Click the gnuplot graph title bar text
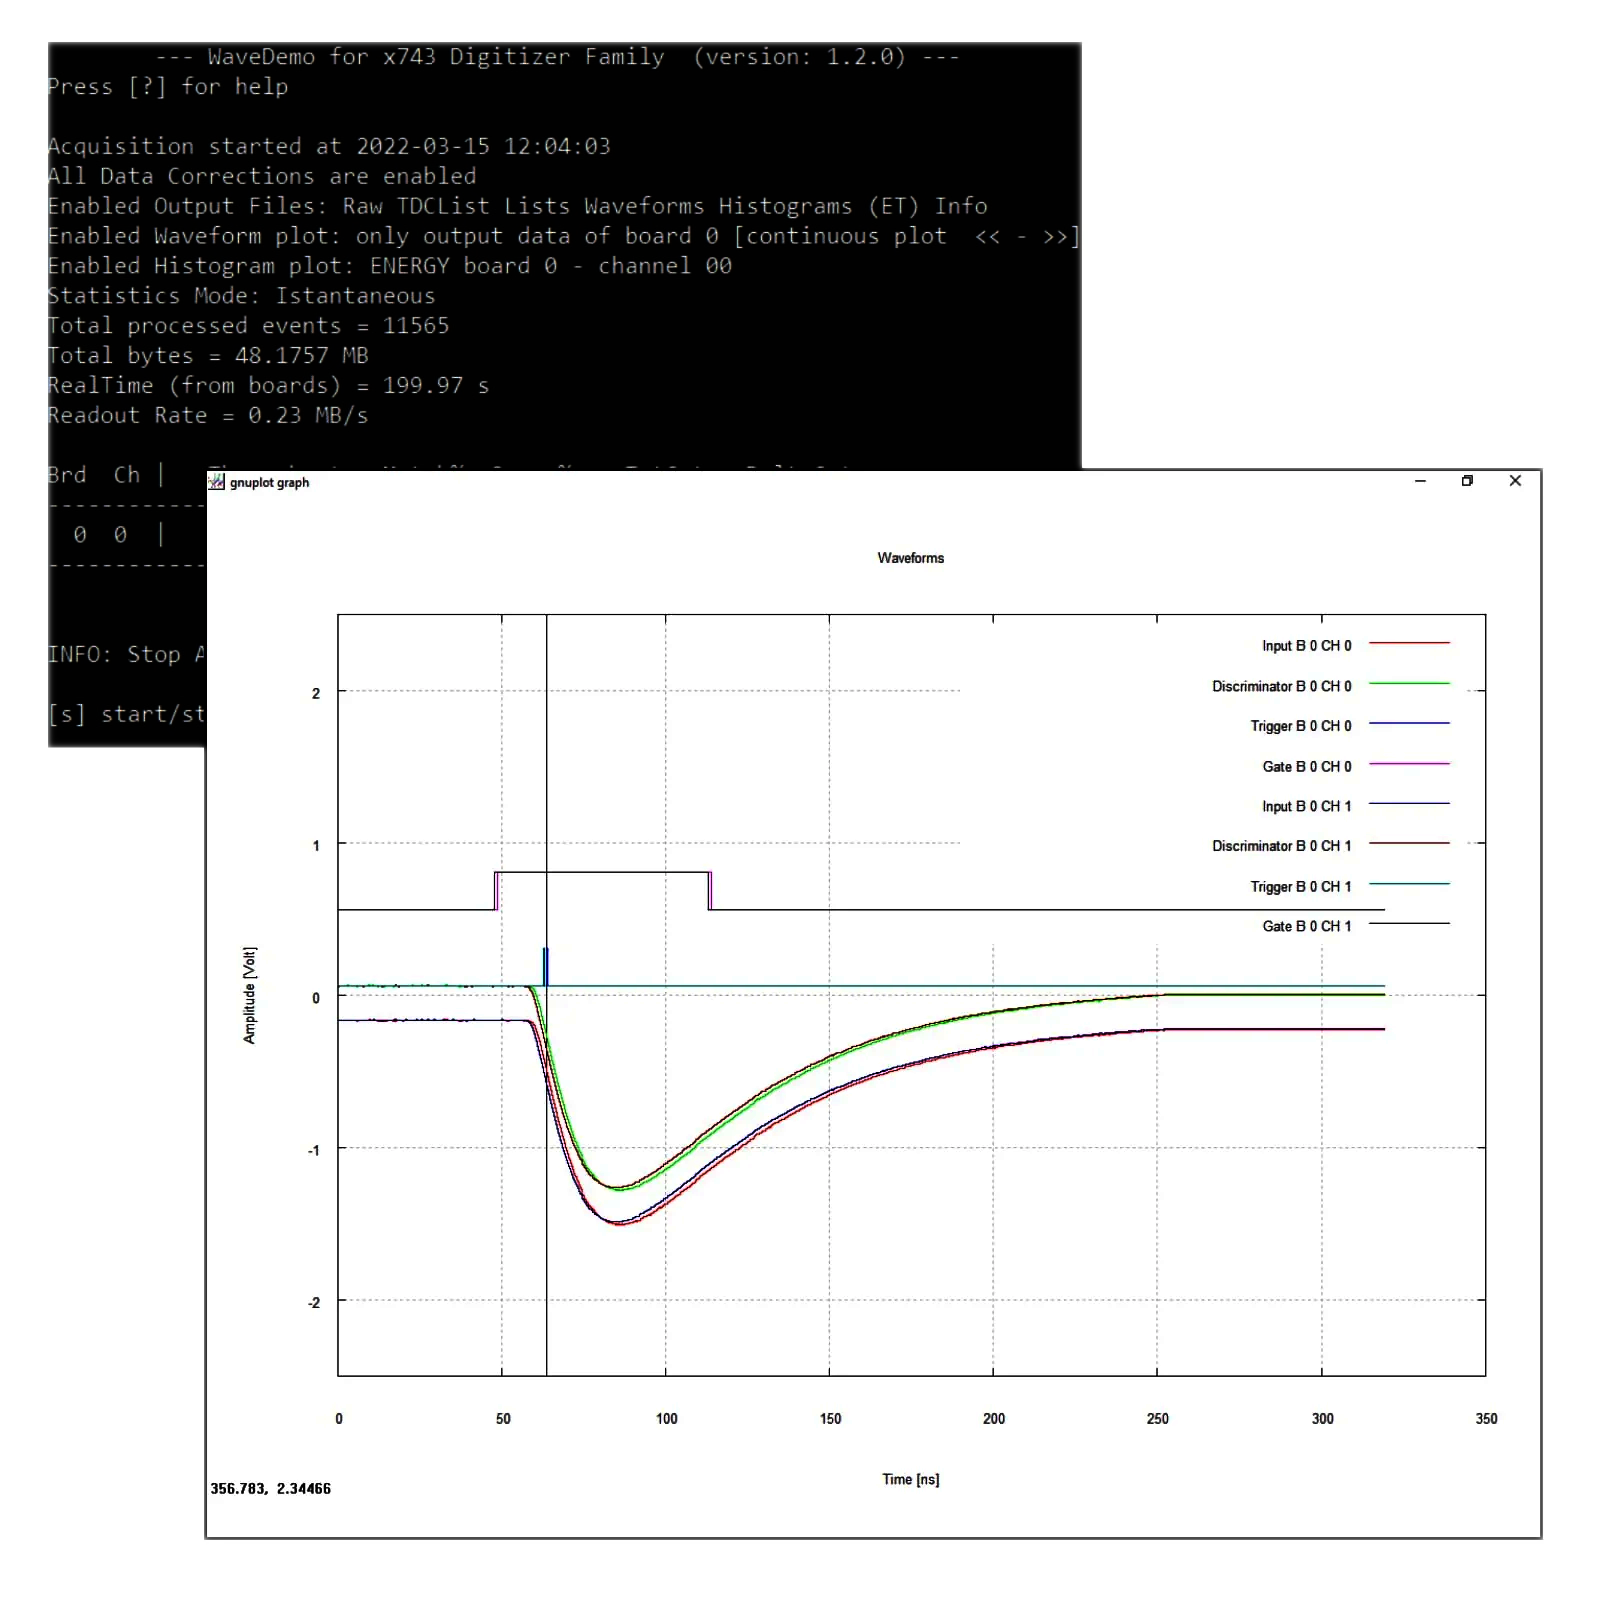The height and width of the screenshot is (1600, 1600). [269, 482]
